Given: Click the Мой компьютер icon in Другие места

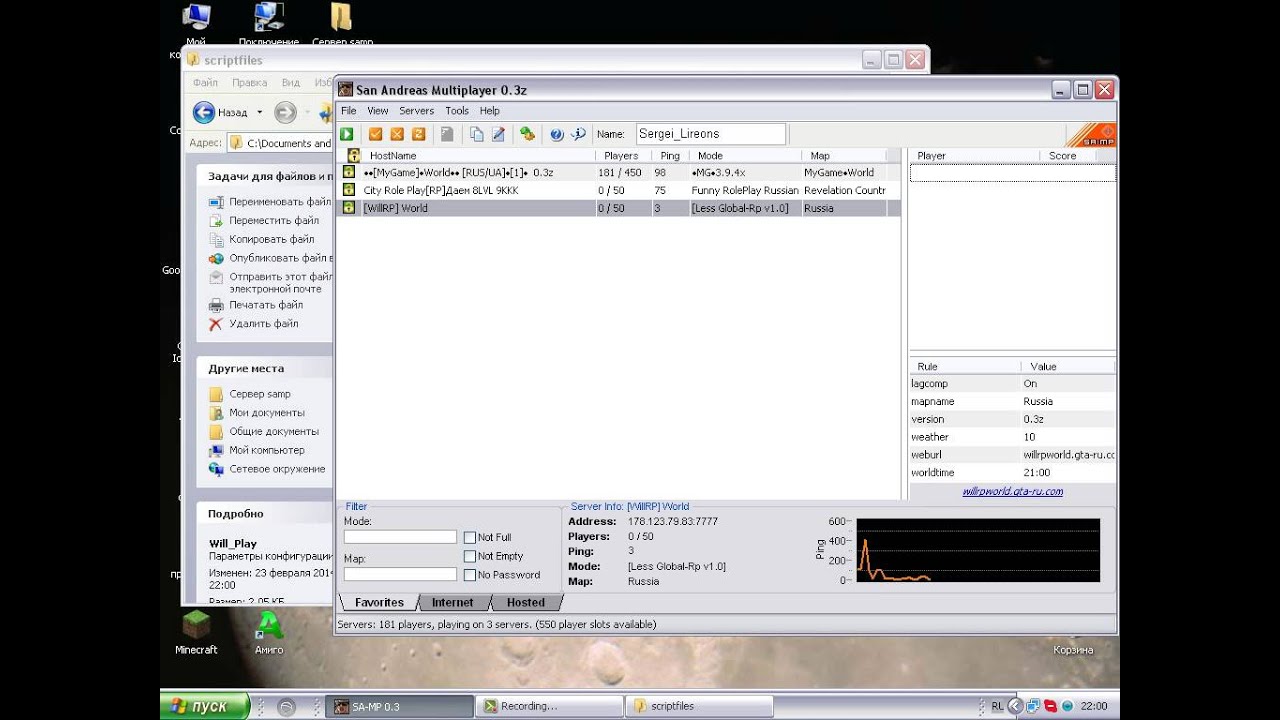Looking at the screenshot, I should coord(216,450).
